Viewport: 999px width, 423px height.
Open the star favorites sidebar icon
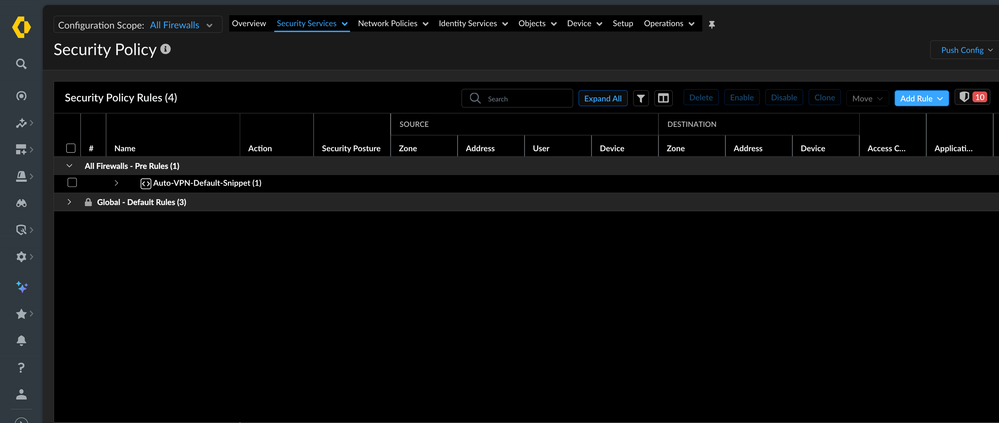point(21,314)
